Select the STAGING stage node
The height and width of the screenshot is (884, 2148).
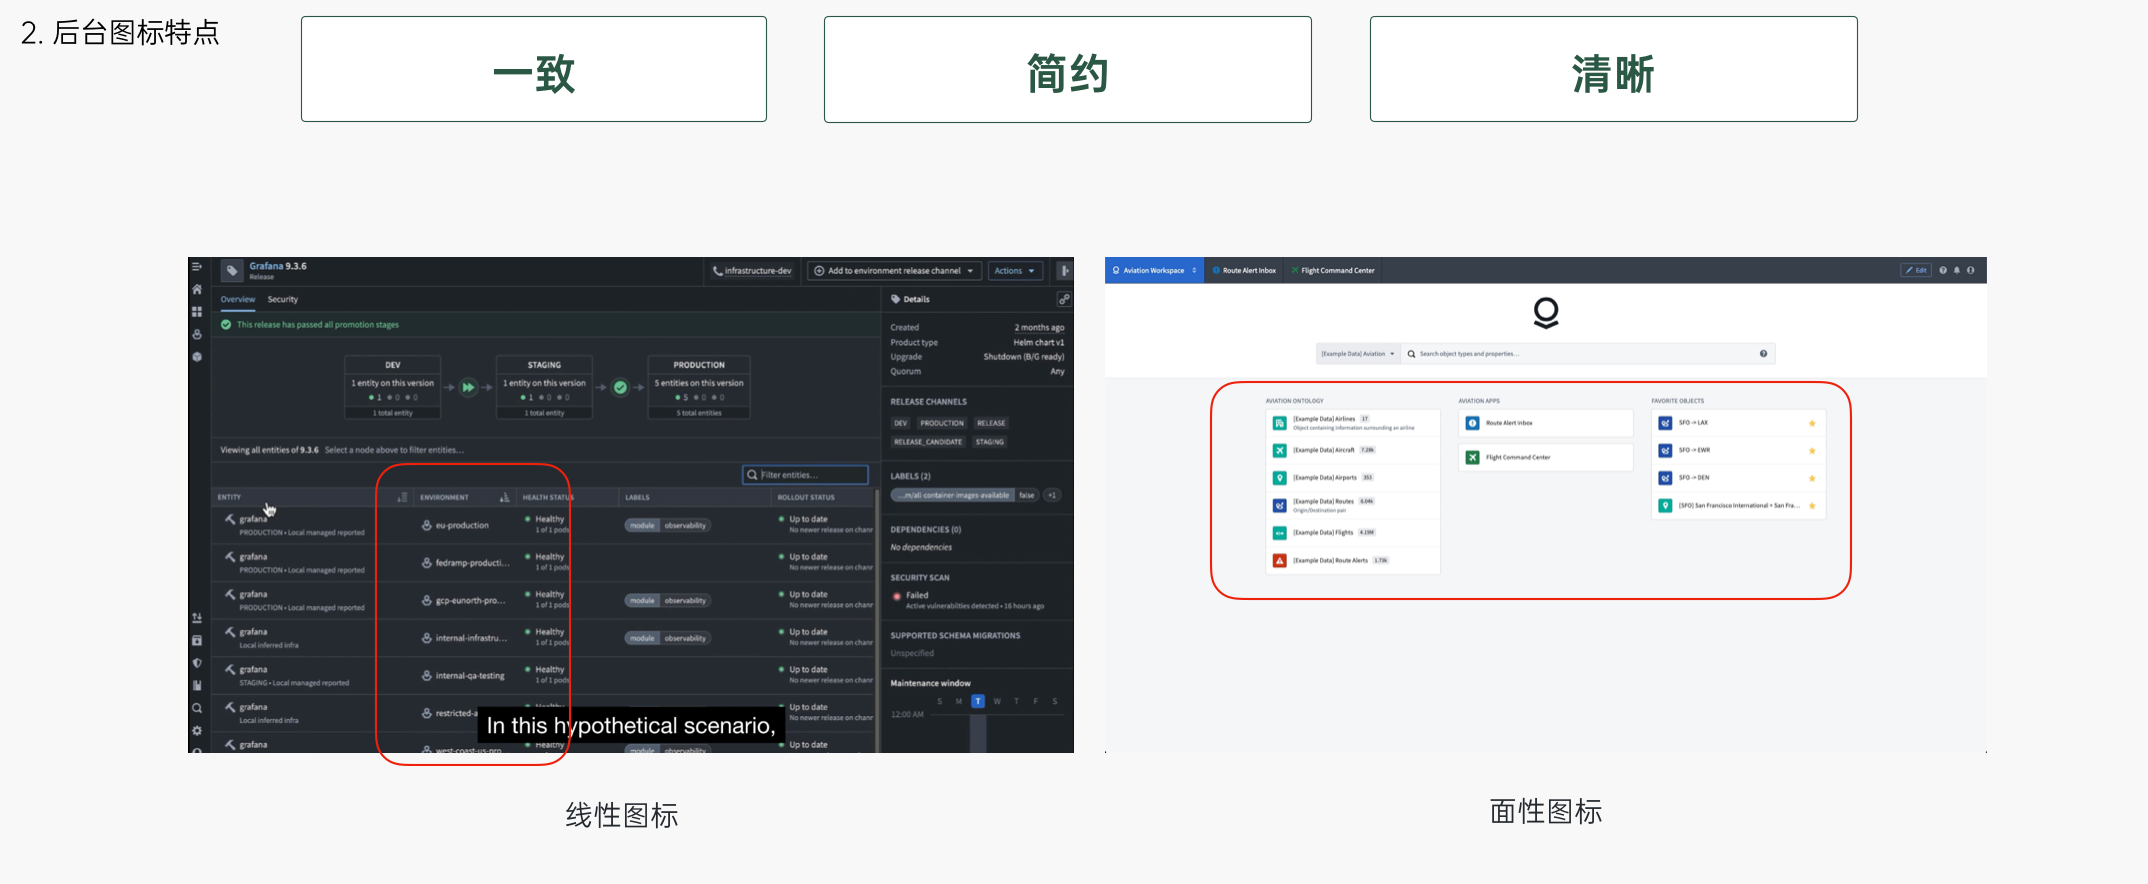tap(545, 387)
